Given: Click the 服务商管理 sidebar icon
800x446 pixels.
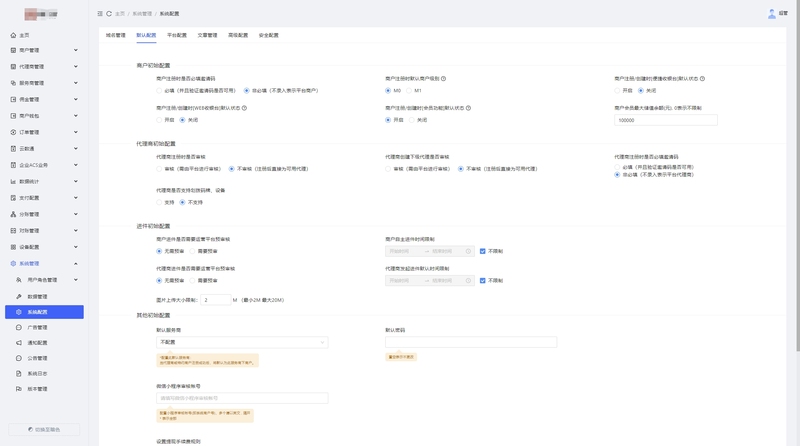Looking at the screenshot, I should click(13, 83).
